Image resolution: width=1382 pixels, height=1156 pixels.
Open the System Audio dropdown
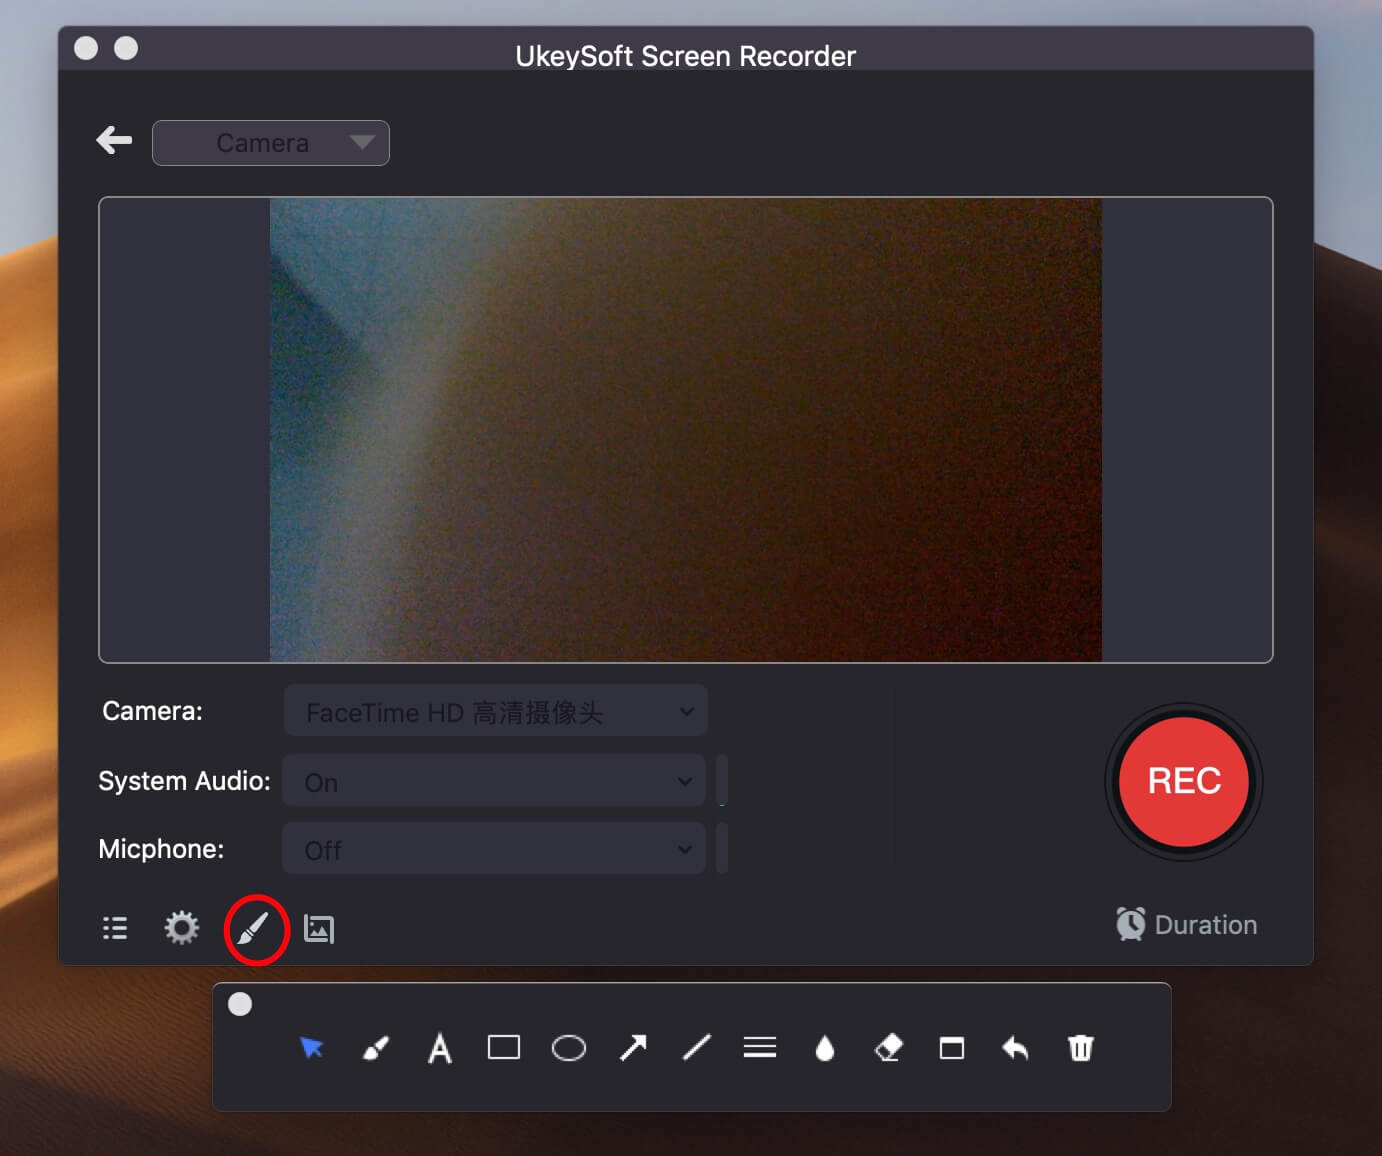493,781
